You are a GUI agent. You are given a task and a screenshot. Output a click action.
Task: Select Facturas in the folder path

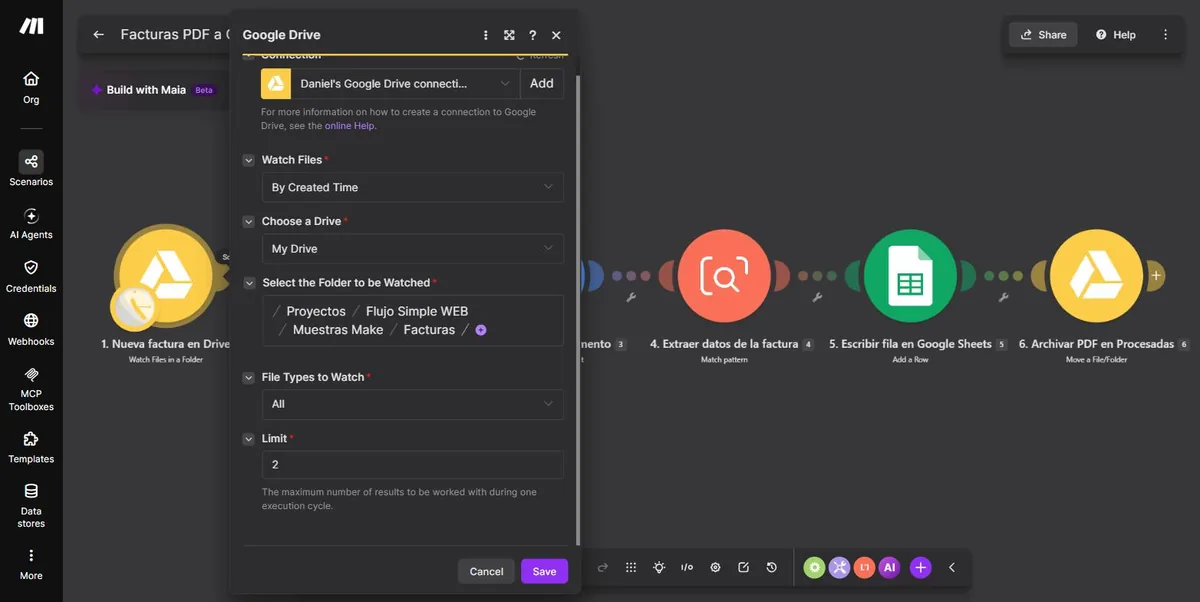pos(429,329)
